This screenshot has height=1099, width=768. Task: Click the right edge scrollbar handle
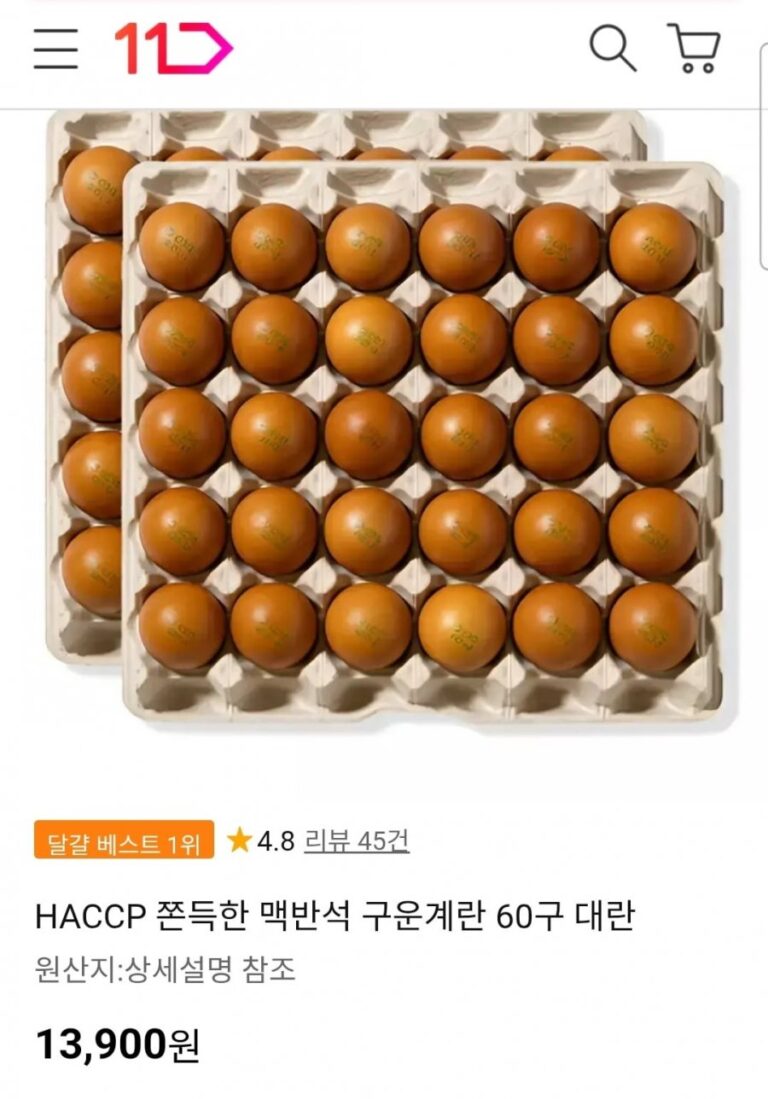[764, 156]
